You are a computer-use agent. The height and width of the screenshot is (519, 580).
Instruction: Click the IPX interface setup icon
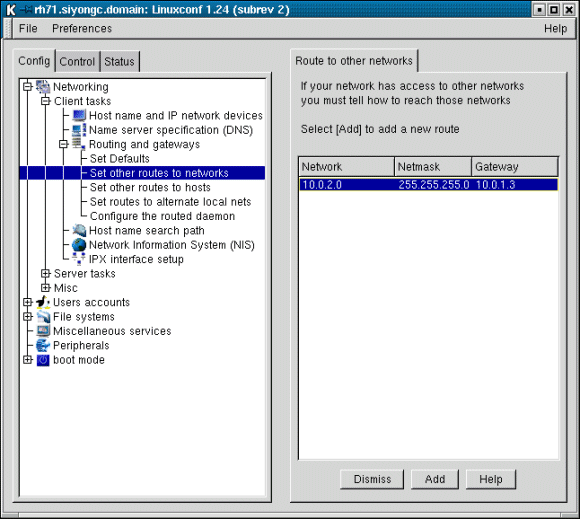click(x=78, y=259)
